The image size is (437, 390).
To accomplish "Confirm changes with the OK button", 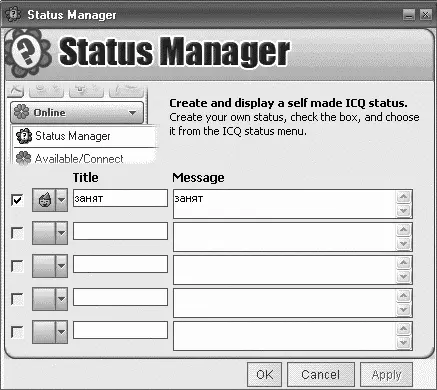I will tap(265, 375).
